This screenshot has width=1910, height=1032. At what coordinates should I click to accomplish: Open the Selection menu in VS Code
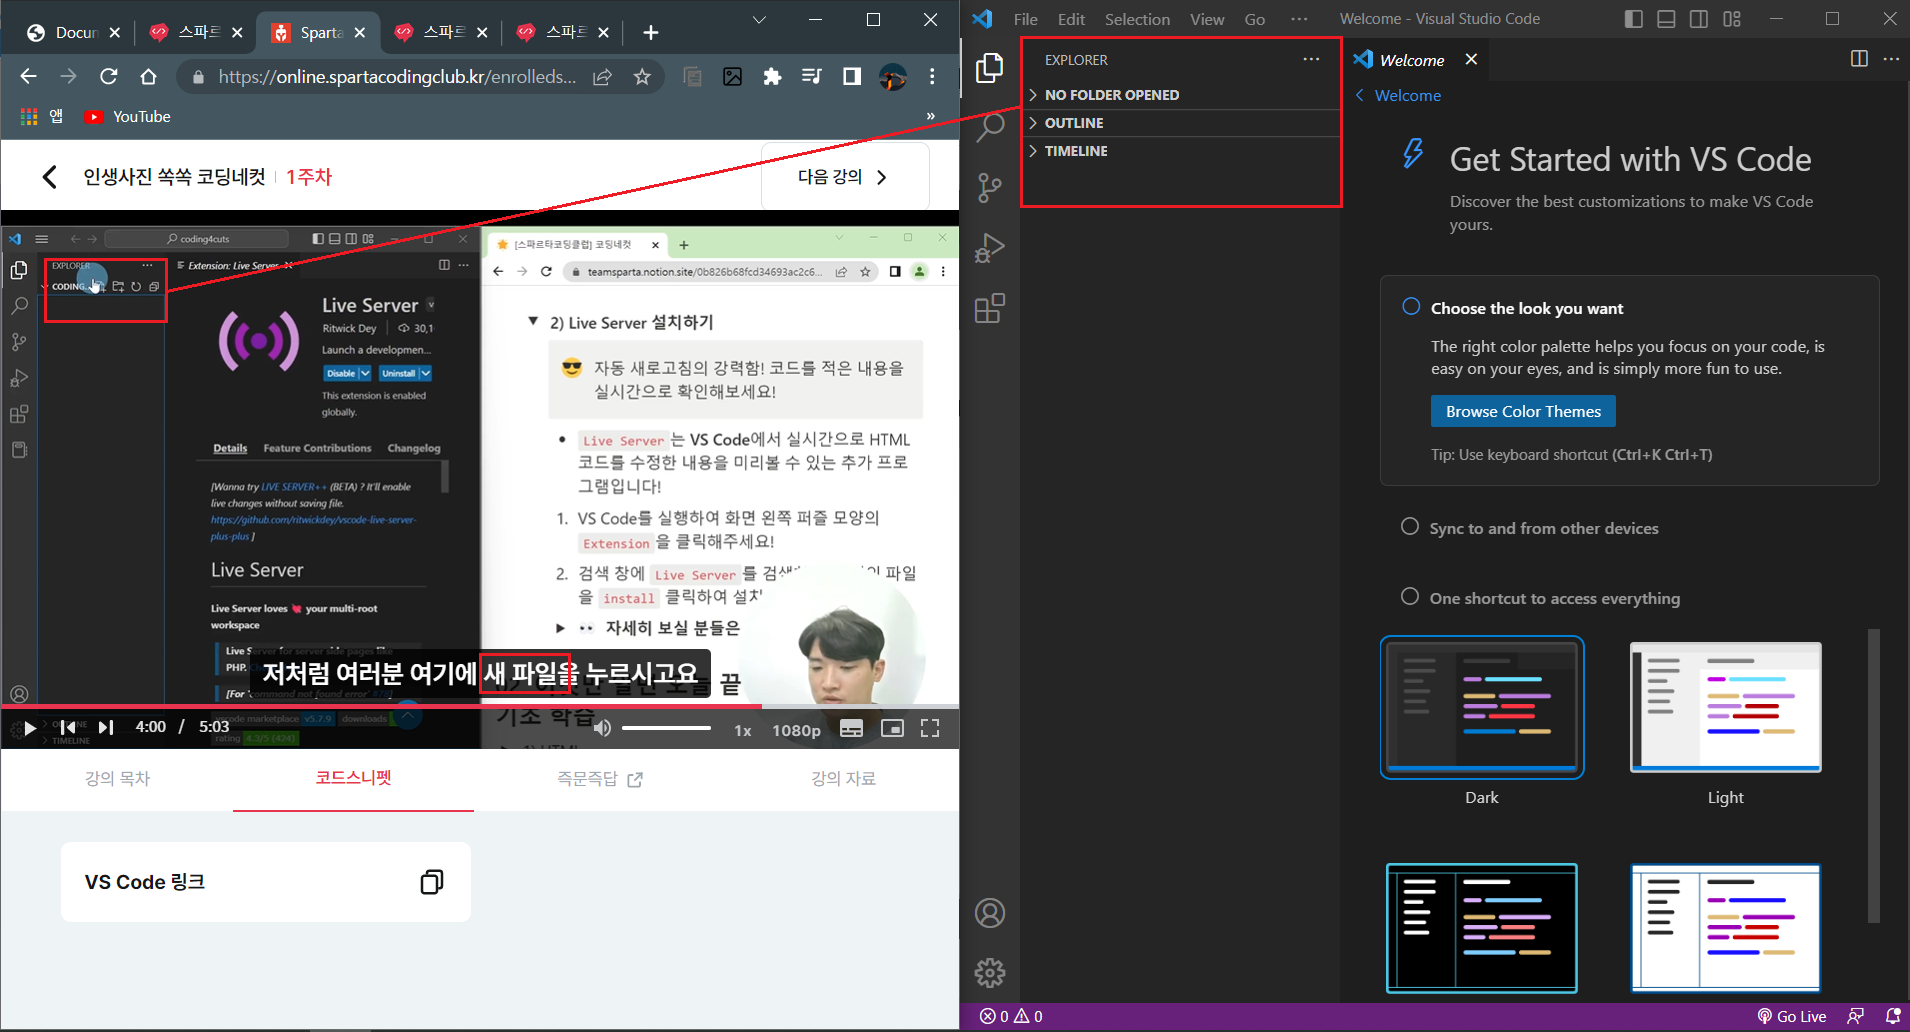point(1137,19)
